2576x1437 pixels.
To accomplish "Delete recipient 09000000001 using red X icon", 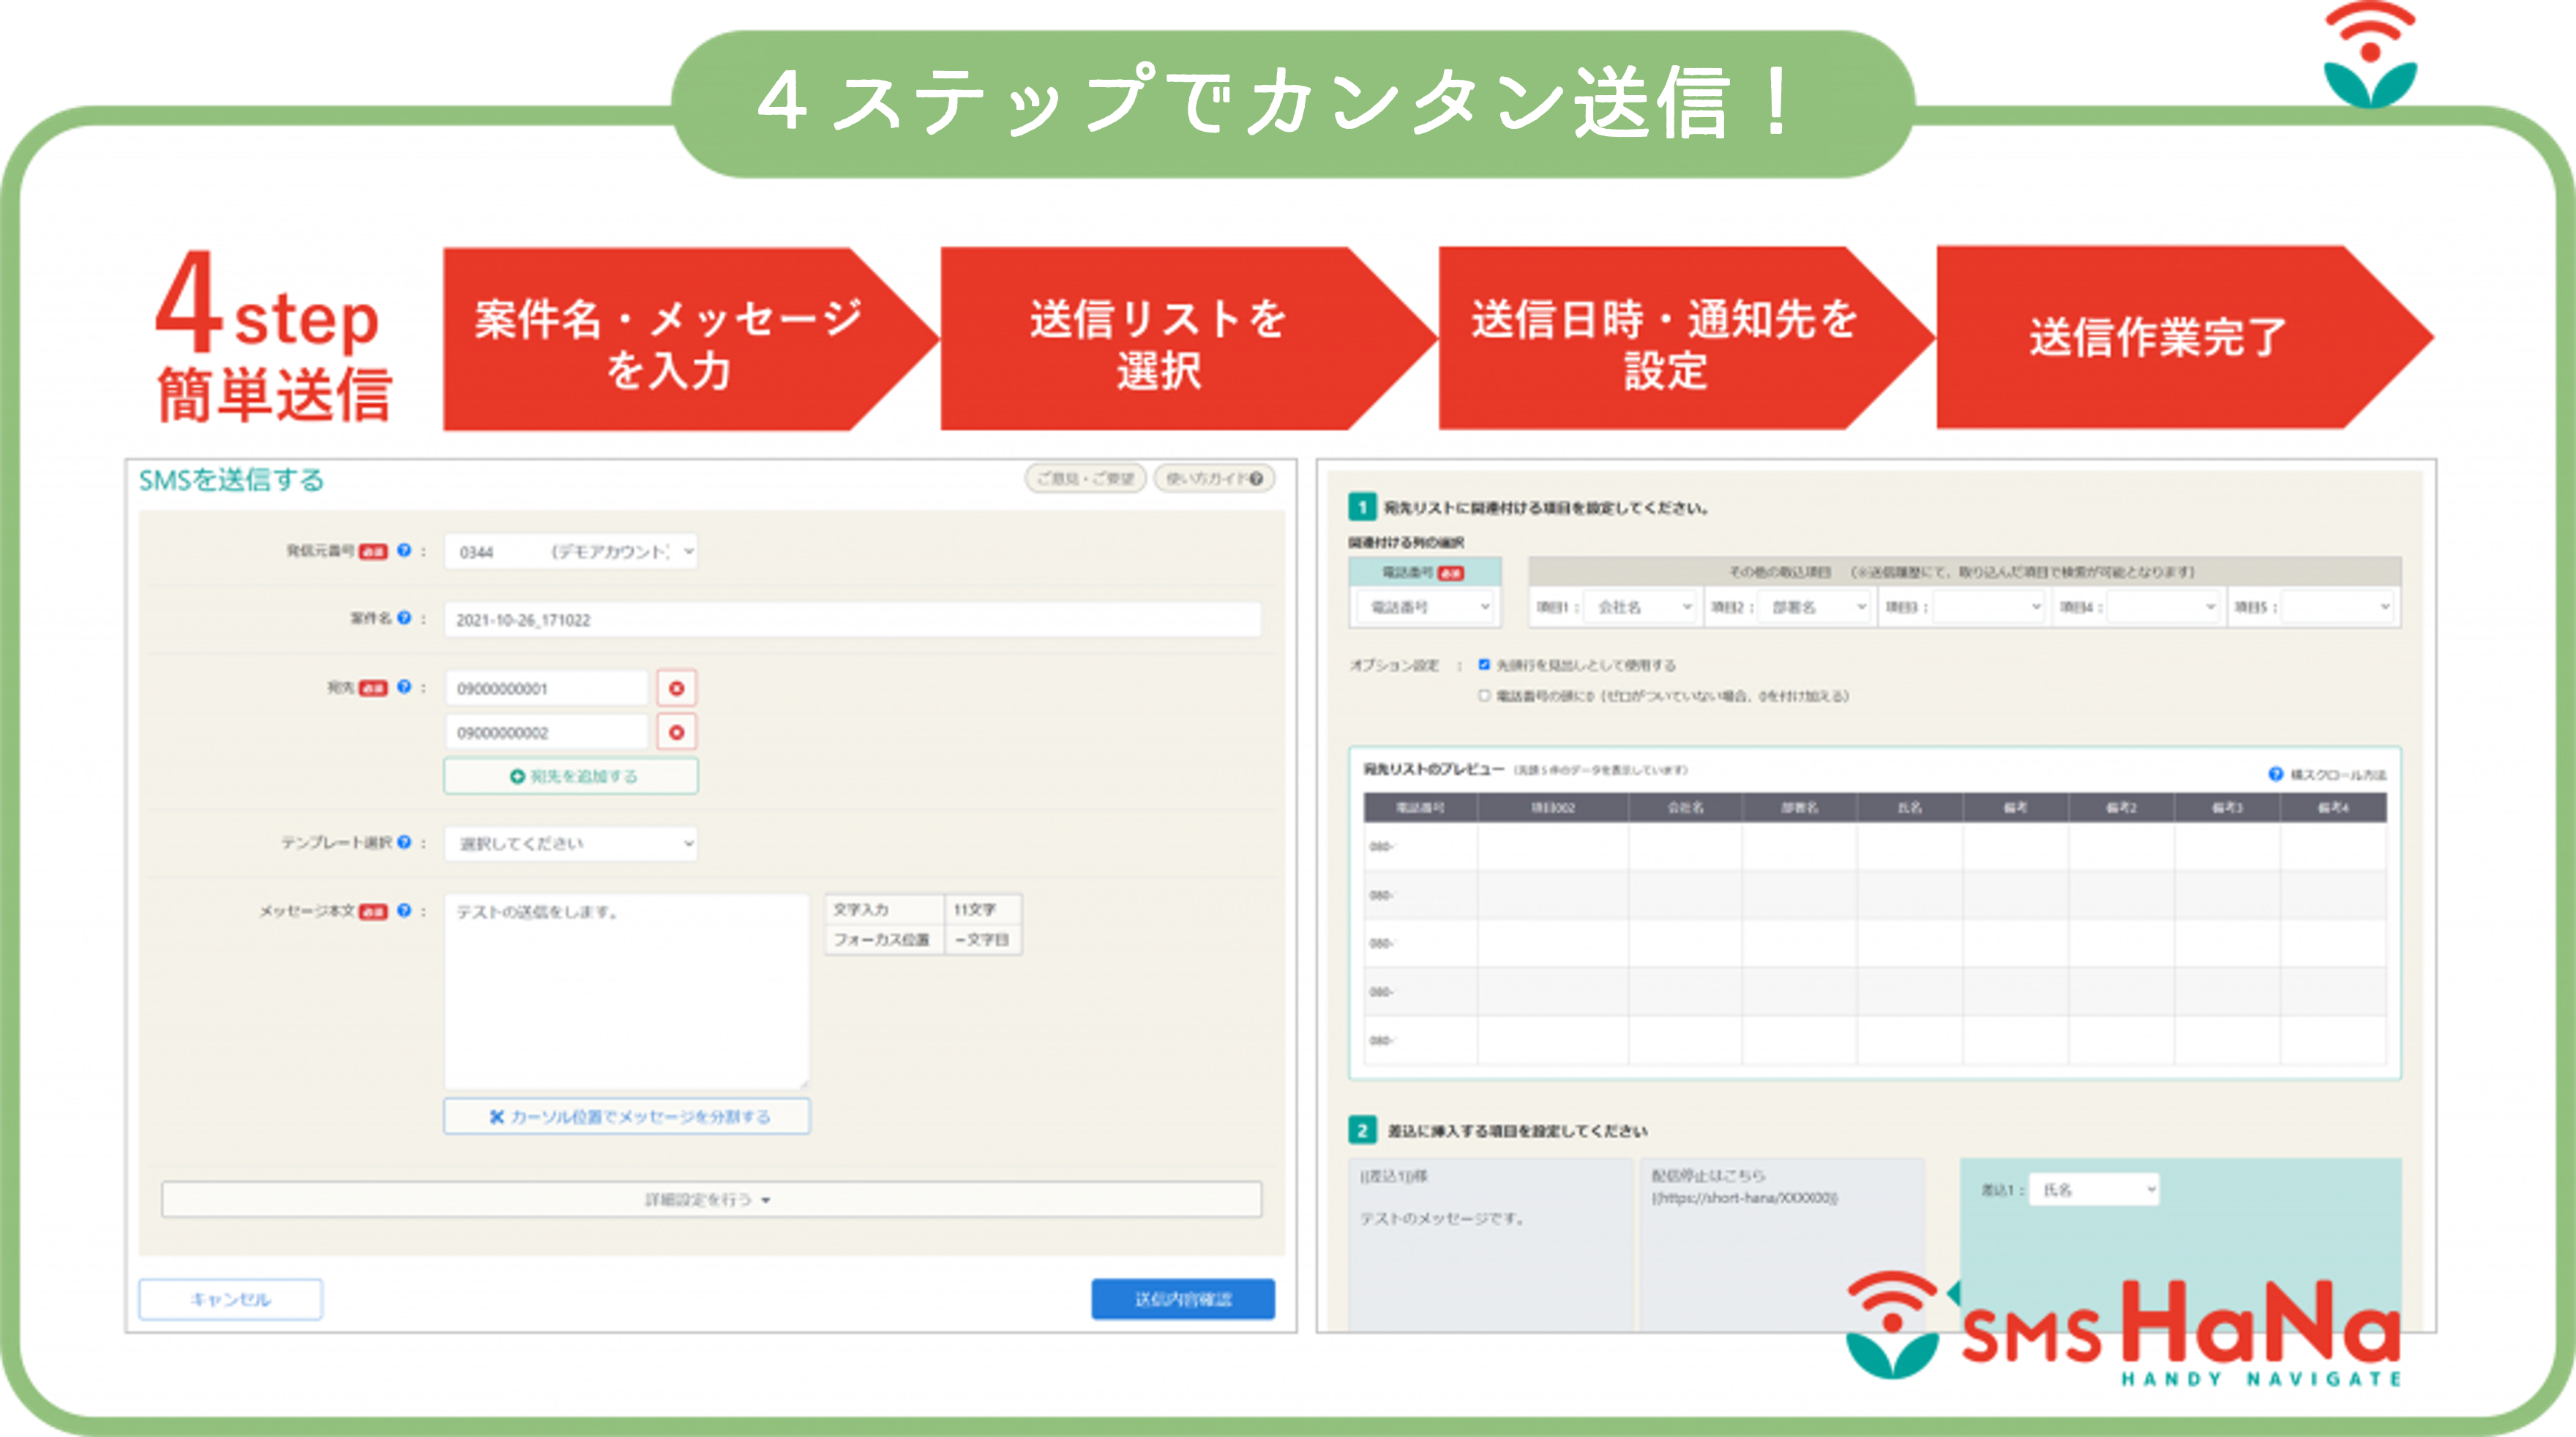I will [678, 688].
